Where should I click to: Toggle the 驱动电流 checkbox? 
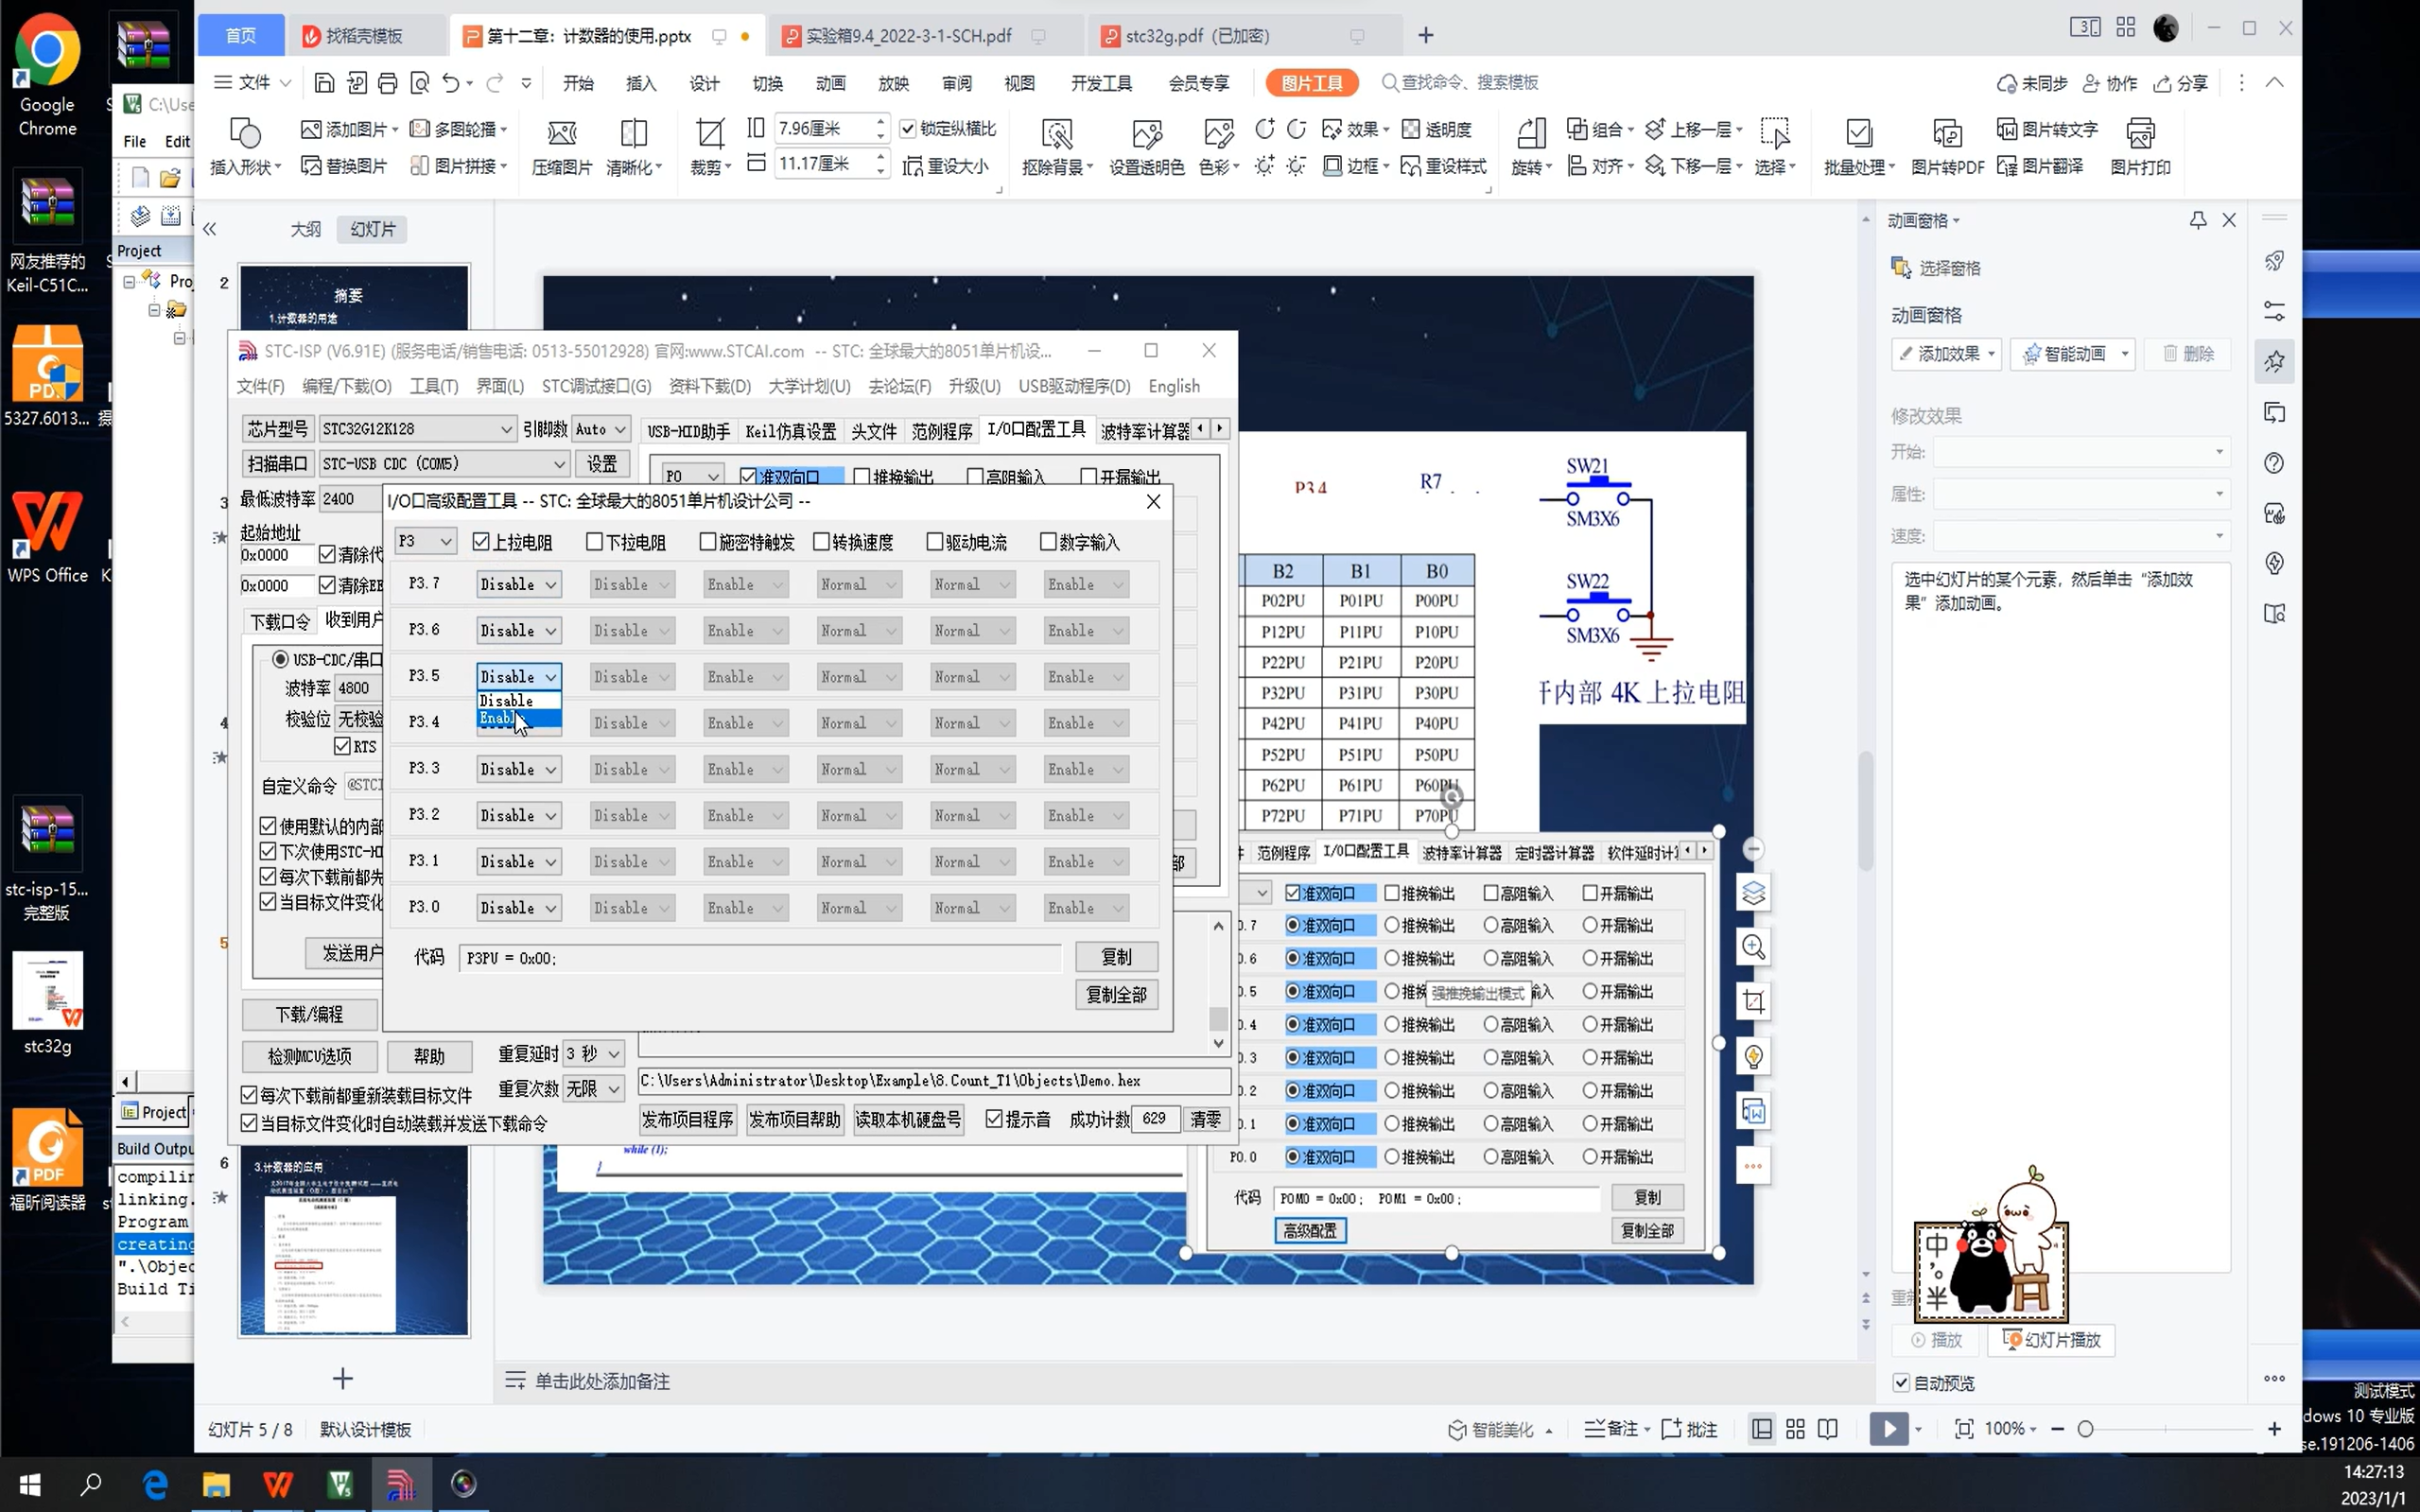[x=935, y=542]
